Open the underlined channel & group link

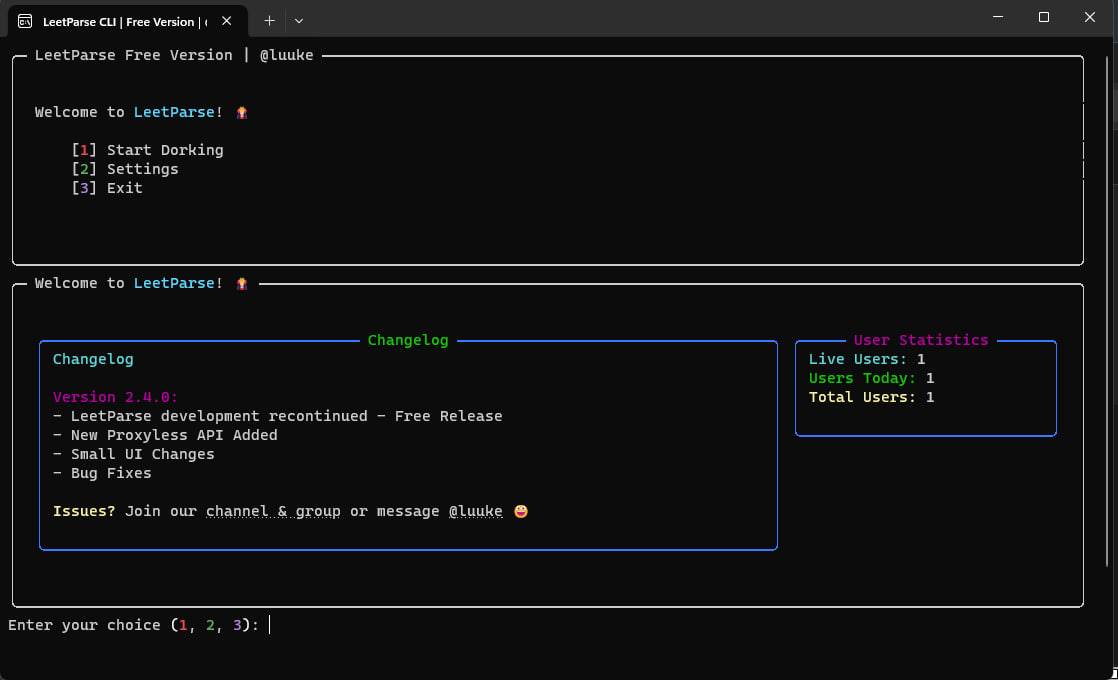pyautogui.click(x=273, y=512)
